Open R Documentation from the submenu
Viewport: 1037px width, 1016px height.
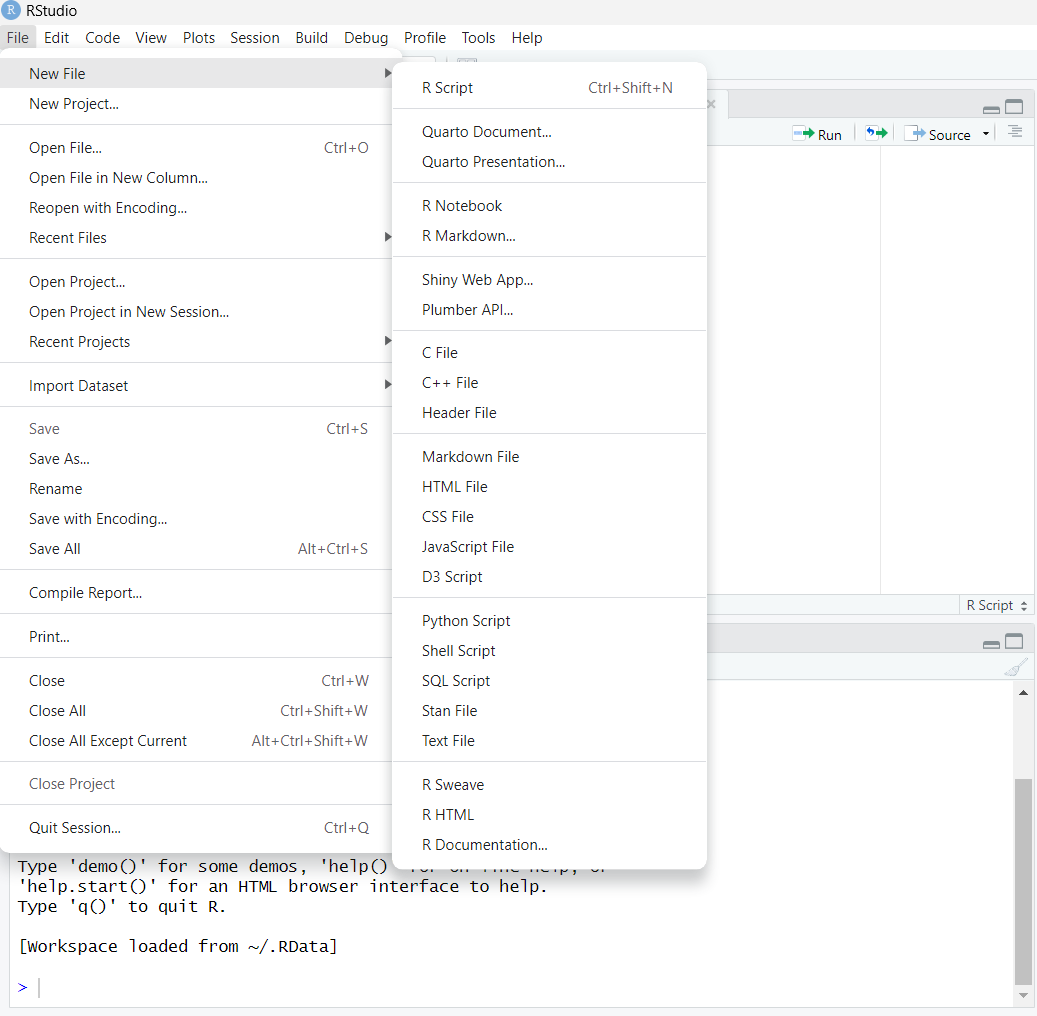point(485,844)
